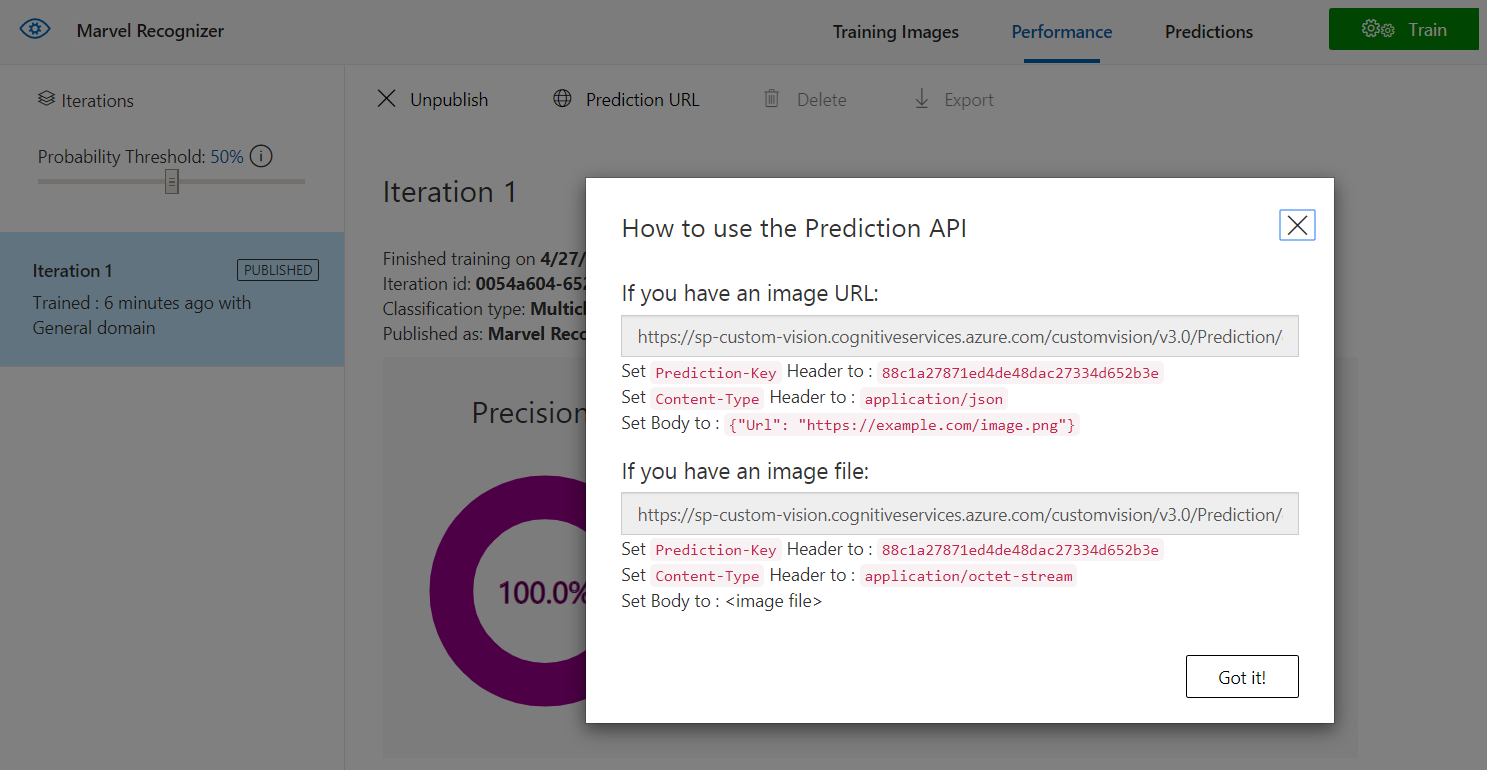Image resolution: width=1487 pixels, height=770 pixels.
Task: Click the Iterations layers icon
Action: pos(46,99)
